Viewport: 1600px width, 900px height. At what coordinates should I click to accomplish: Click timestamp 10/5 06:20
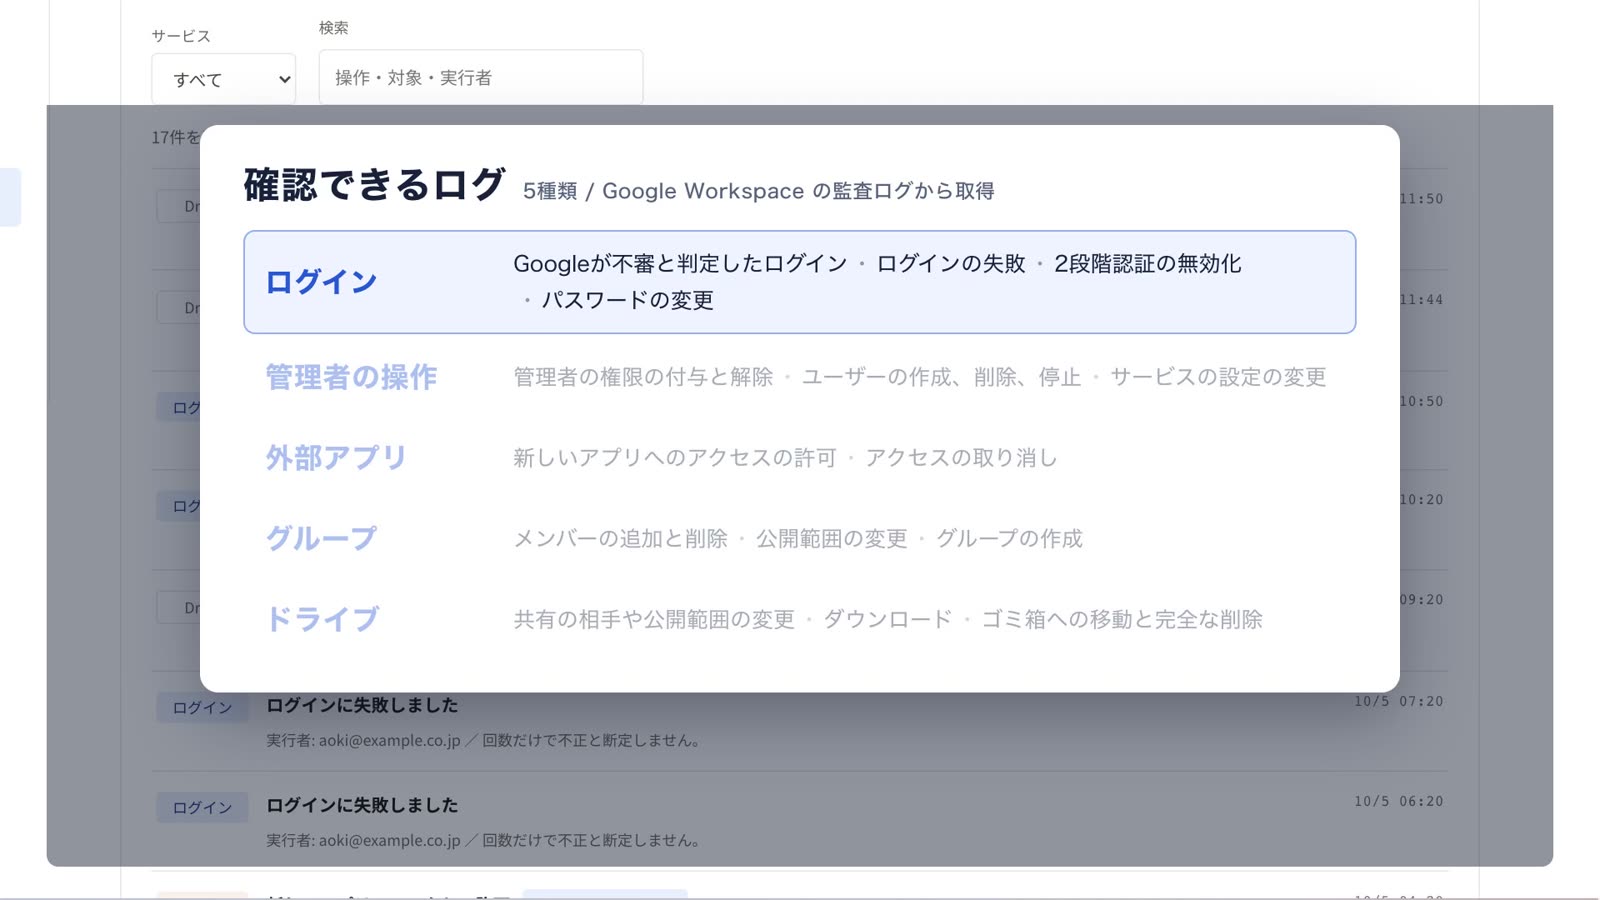pos(1399,802)
